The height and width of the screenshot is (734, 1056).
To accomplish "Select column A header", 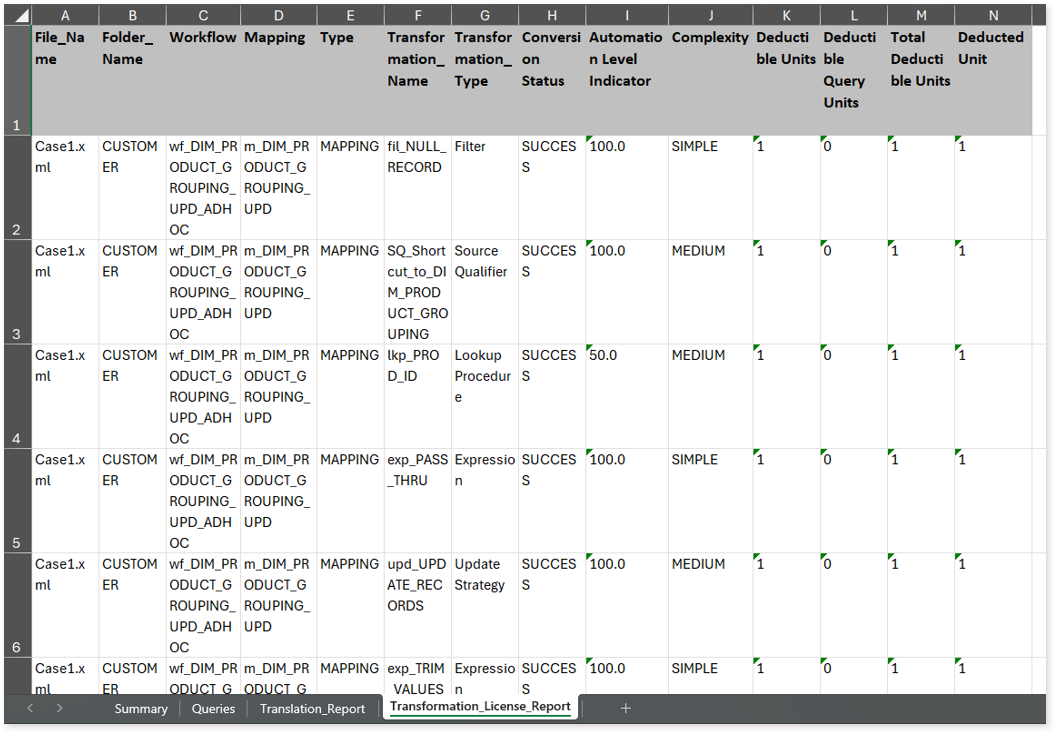I will click(x=65, y=15).
